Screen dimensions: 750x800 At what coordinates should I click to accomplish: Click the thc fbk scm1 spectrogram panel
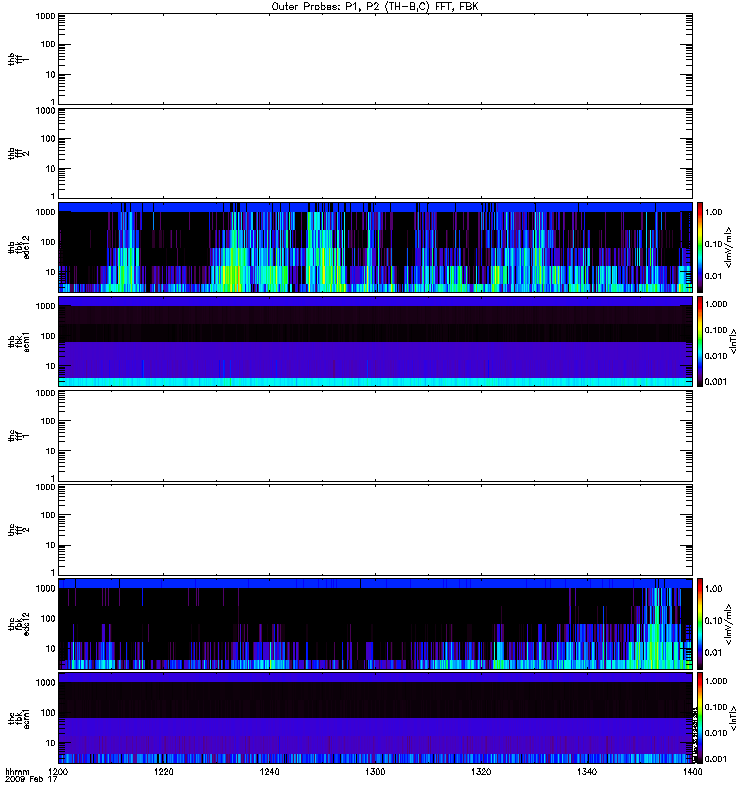[375, 719]
